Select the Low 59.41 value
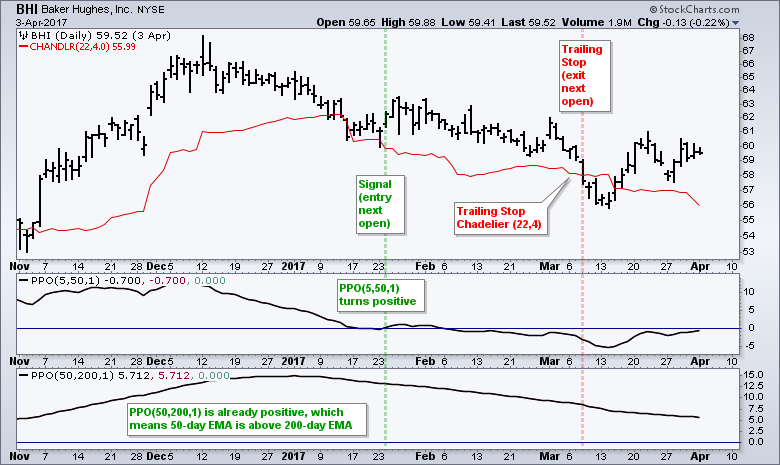This screenshot has height=465, width=780. [468, 22]
